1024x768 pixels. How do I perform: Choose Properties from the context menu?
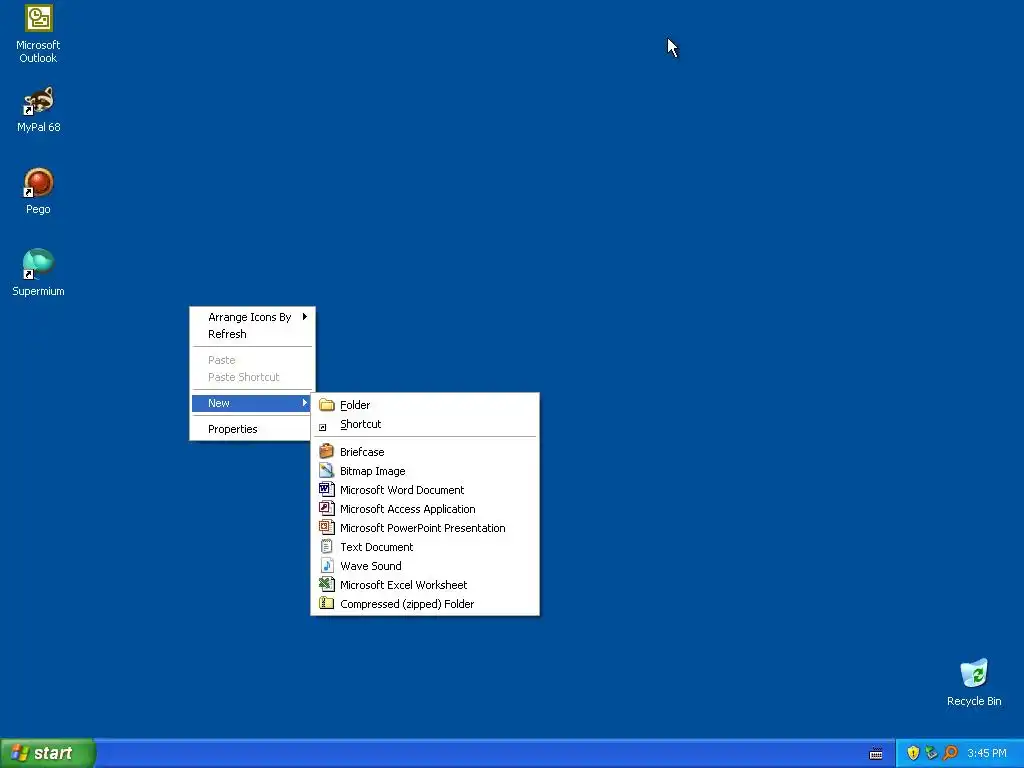click(x=253, y=429)
